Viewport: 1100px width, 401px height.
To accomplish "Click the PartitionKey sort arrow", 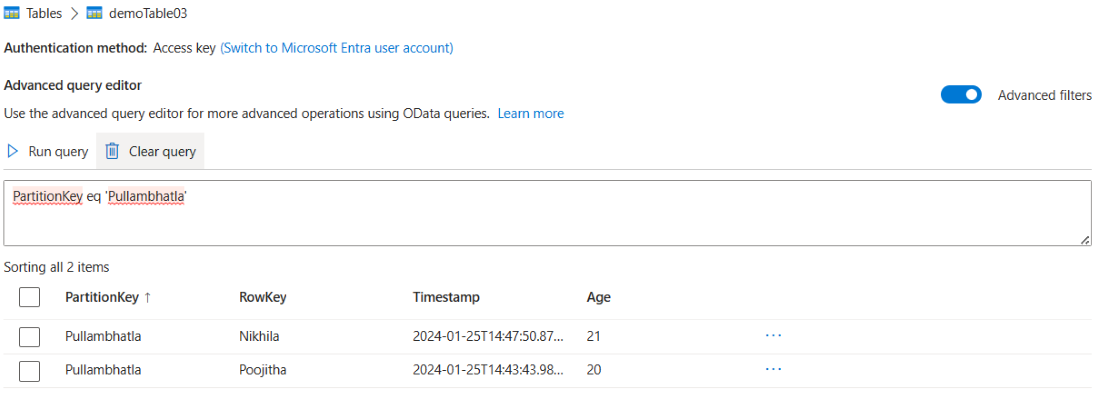I will click(x=149, y=297).
